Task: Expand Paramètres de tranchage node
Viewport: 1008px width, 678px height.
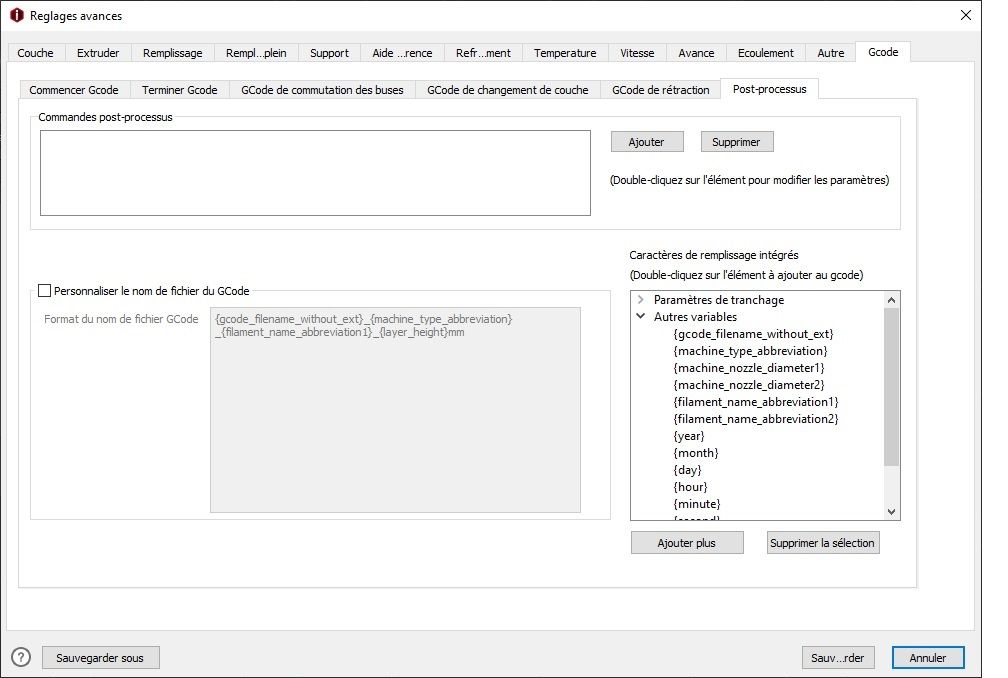Action: (641, 299)
